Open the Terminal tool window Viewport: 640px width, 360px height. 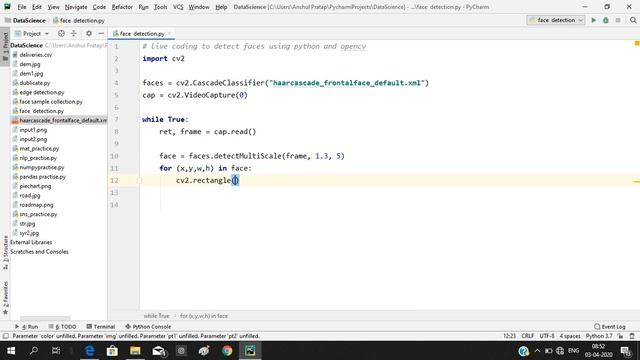coord(100,327)
